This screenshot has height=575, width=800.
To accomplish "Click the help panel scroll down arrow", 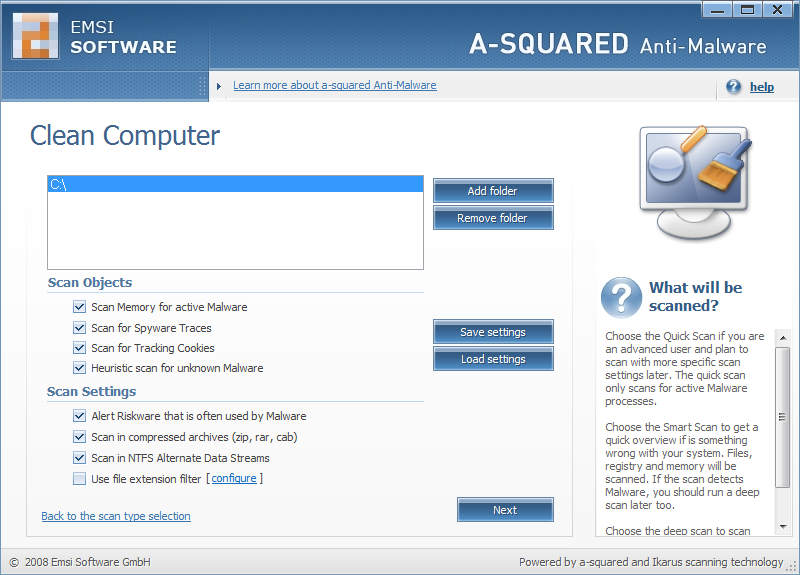I will 783,527.
